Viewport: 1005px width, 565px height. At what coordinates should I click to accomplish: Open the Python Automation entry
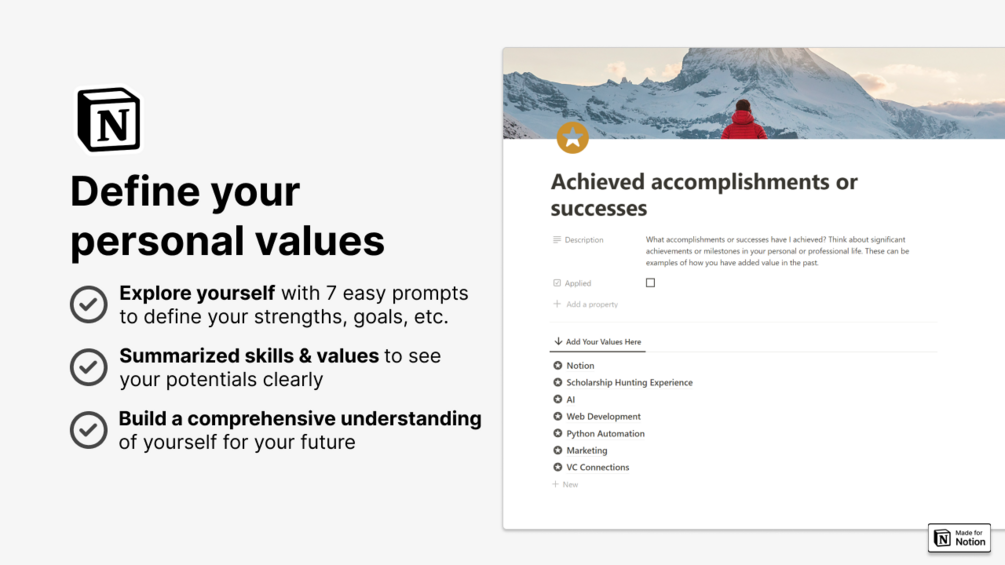click(x=605, y=434)
